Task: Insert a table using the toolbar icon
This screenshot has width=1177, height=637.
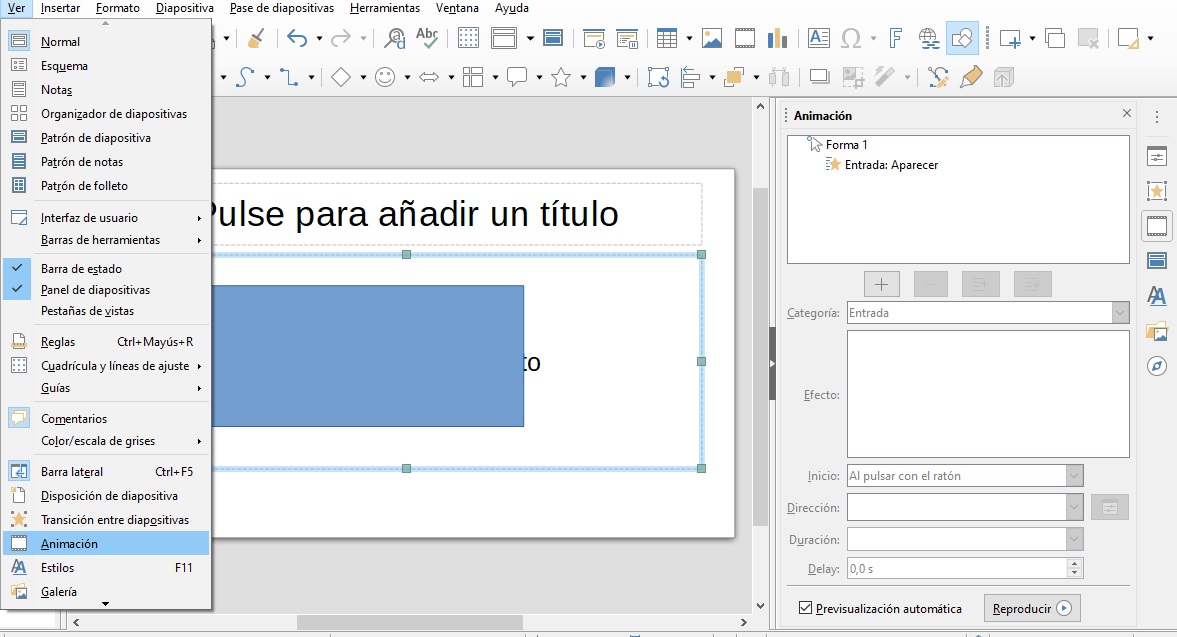Action: pyautogui.click(x=667, y=38)
